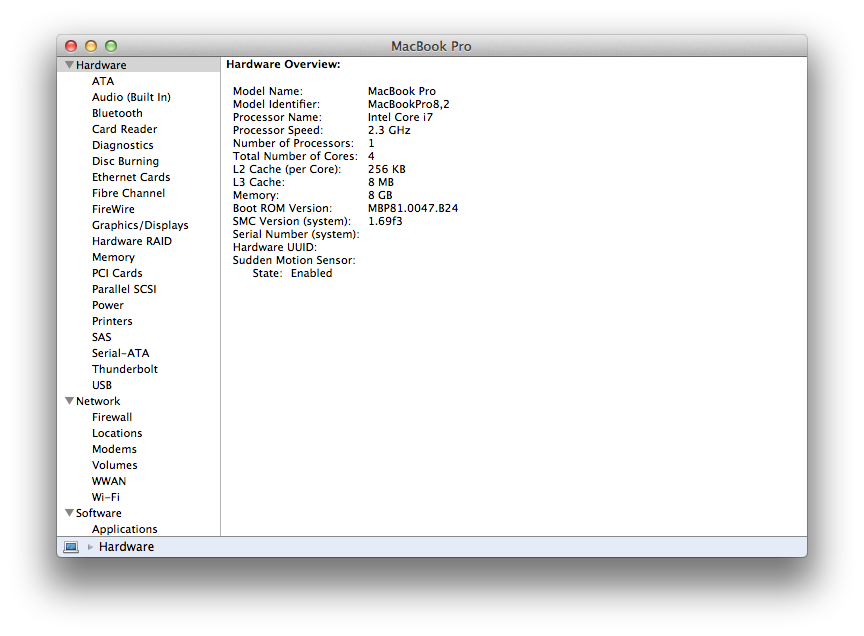Click processor speed value 2.3 GHz
This screenshot has width=864, height=636.
(x=389, y=130)
